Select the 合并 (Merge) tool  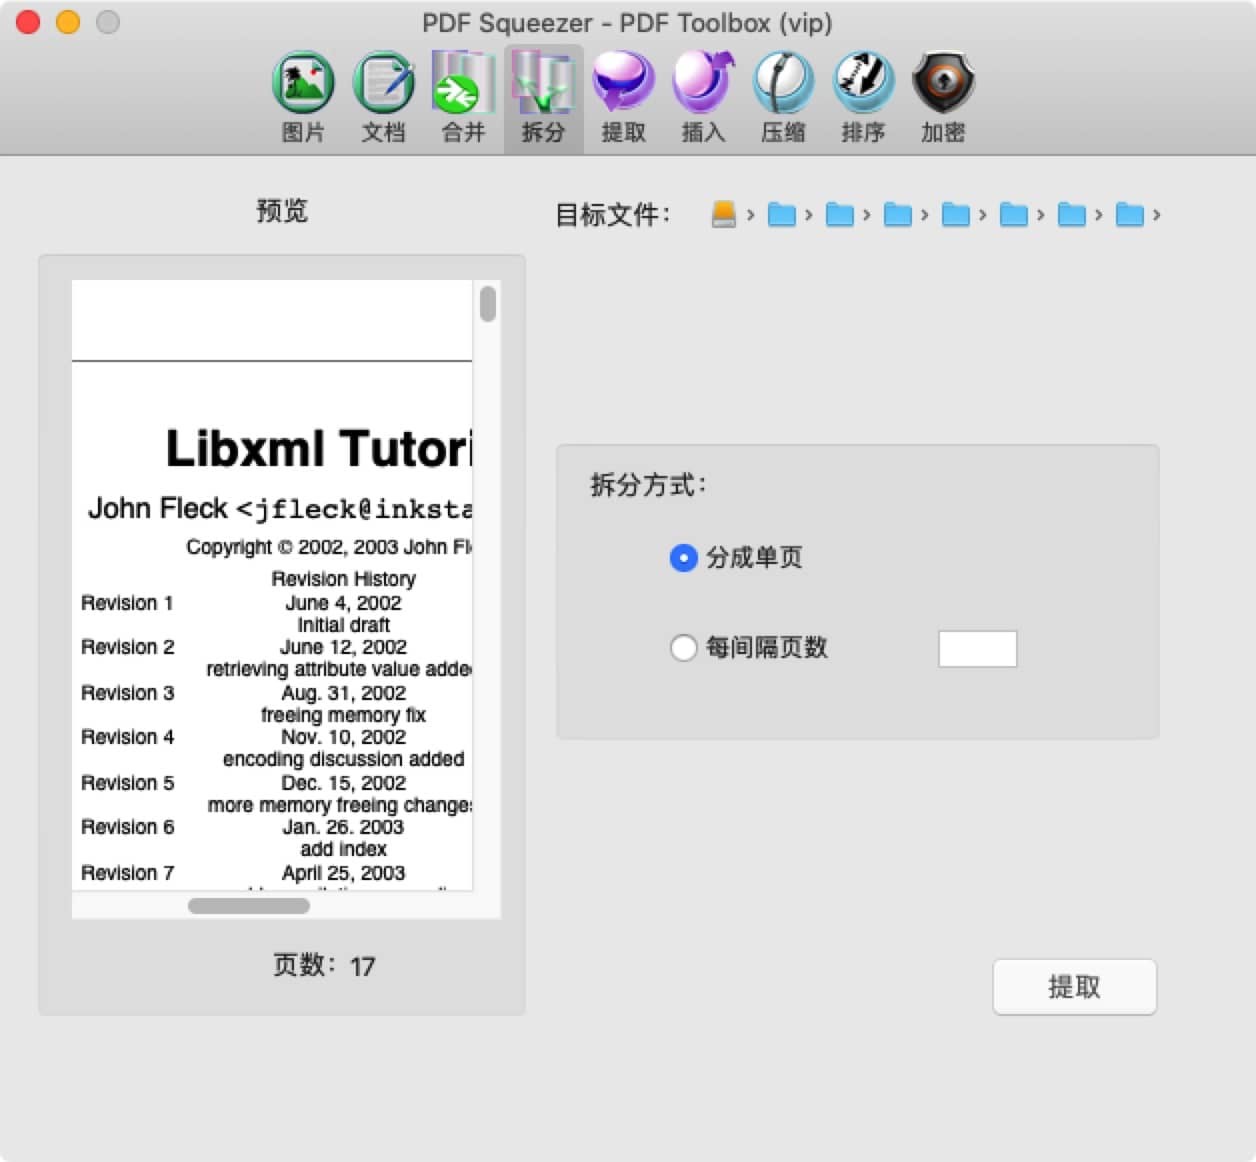(463, 97)
